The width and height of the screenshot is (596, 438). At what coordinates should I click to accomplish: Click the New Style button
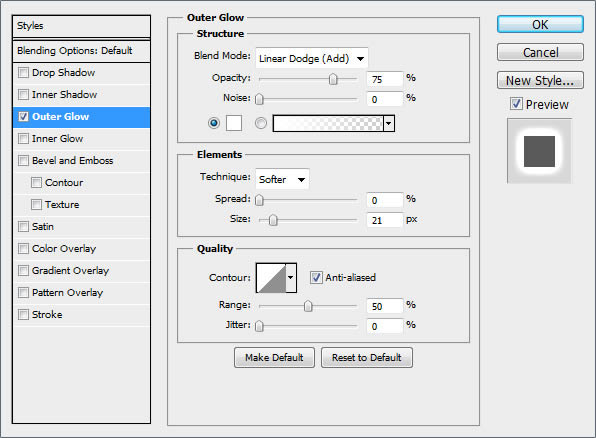(x=540, y=80)
